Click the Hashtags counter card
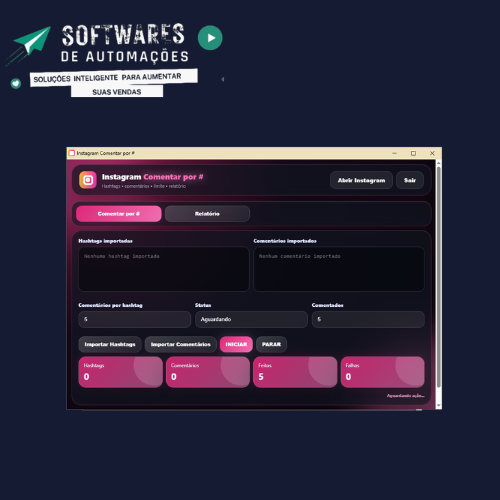Screen dimensions: 500x500 (x=120, y=372)
